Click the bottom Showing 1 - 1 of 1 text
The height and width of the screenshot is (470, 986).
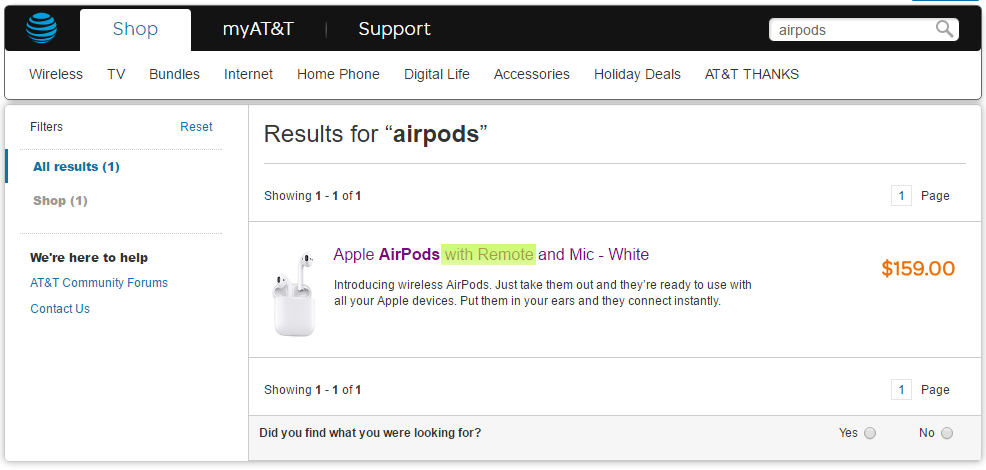pos(313,389)
